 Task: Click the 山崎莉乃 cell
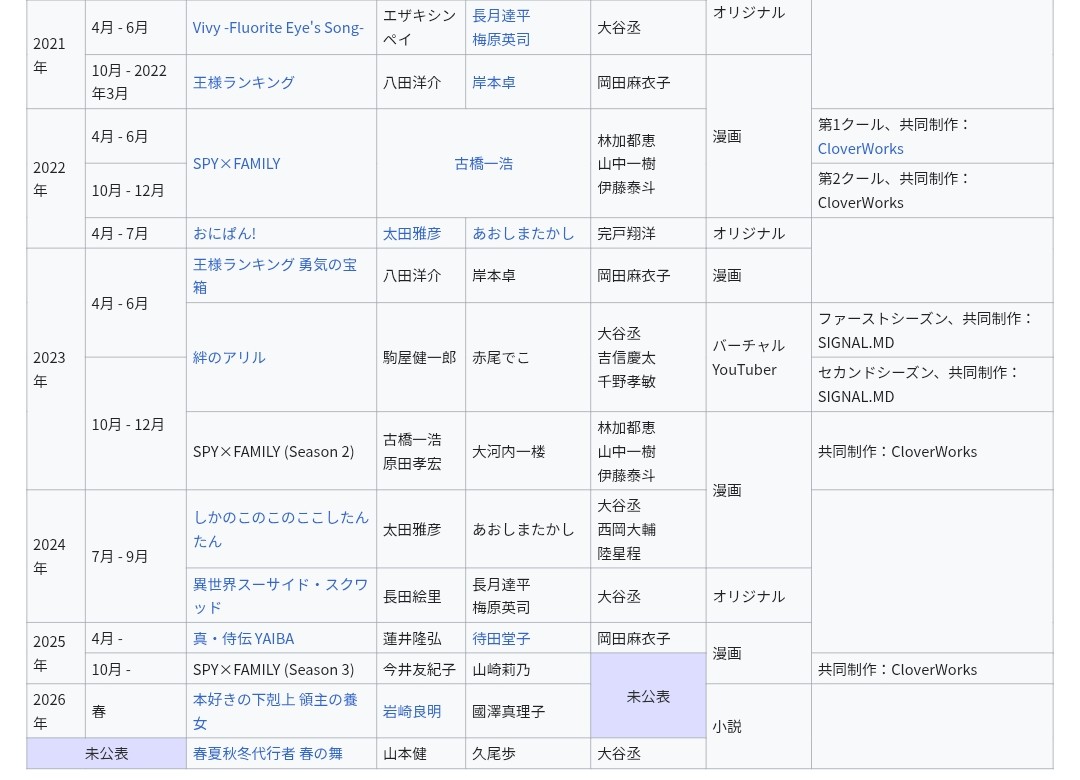528,668
